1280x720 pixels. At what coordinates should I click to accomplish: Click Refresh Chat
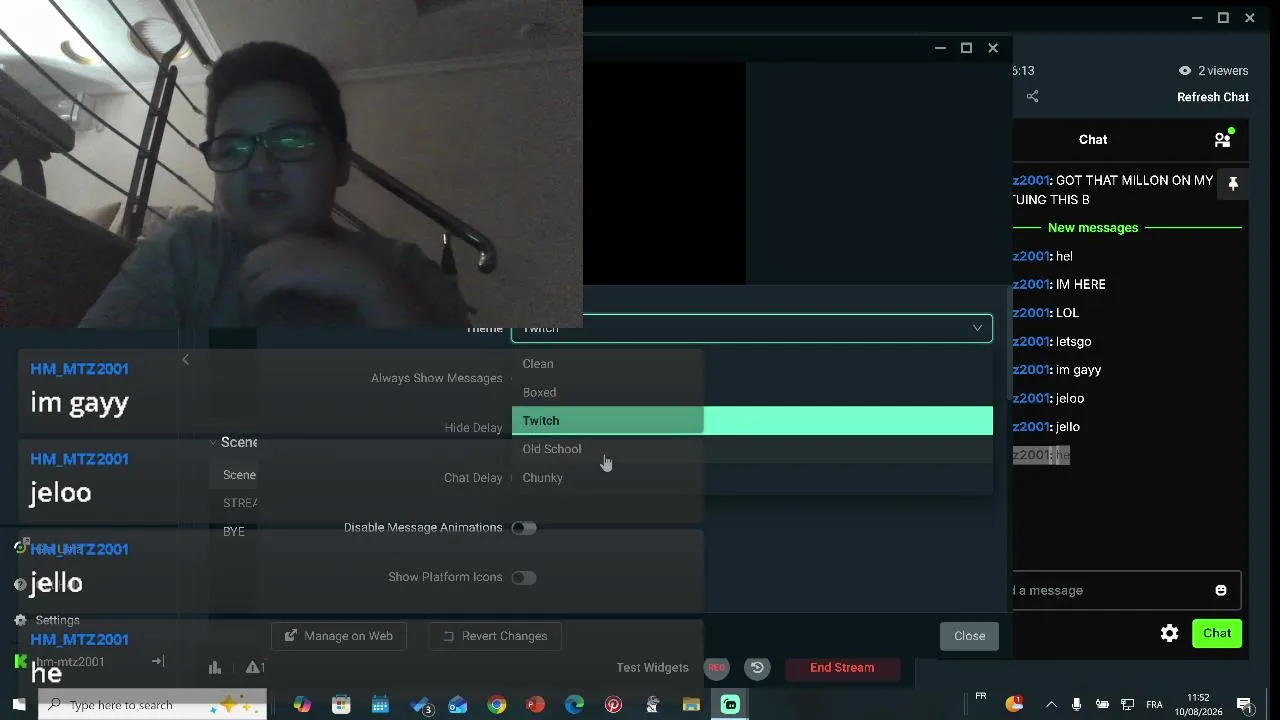[x=1213, y=97]
